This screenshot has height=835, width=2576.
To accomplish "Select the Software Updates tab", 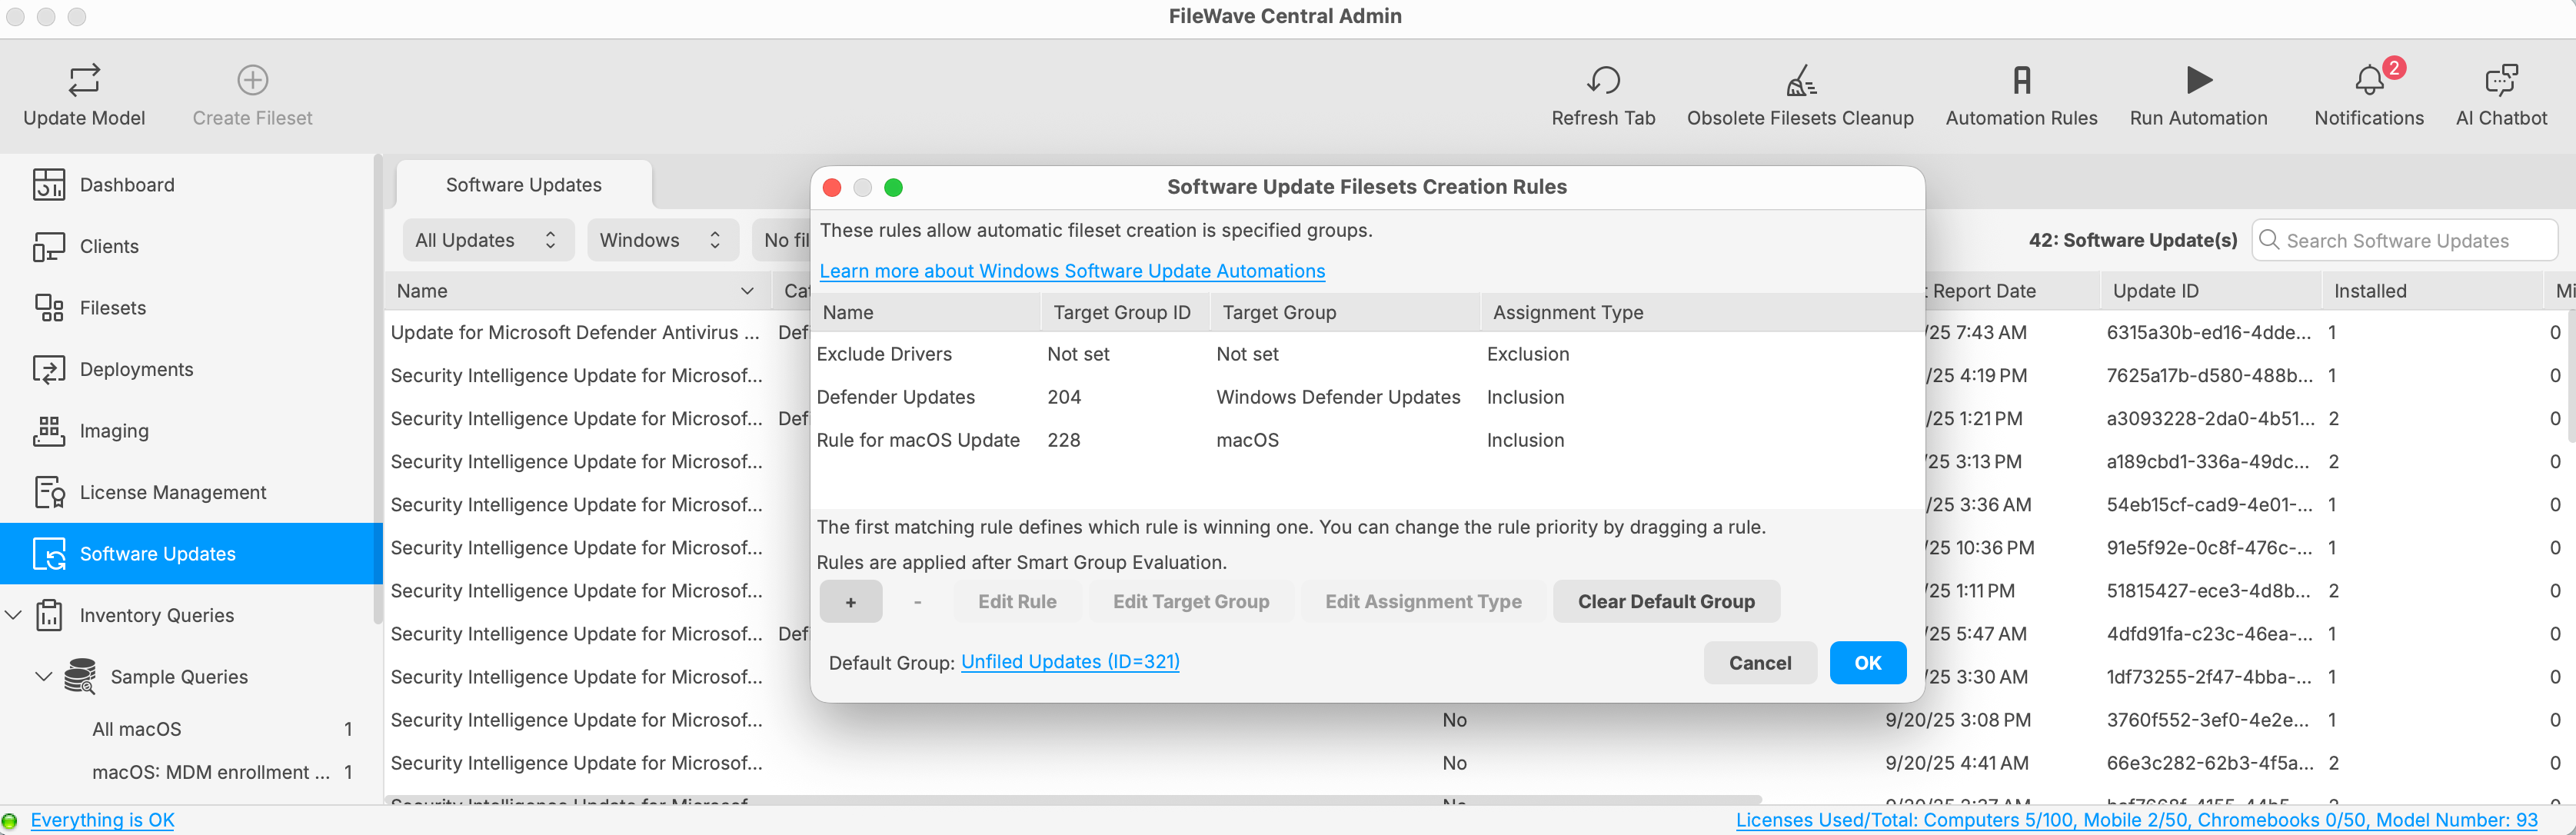I will 524,185.
